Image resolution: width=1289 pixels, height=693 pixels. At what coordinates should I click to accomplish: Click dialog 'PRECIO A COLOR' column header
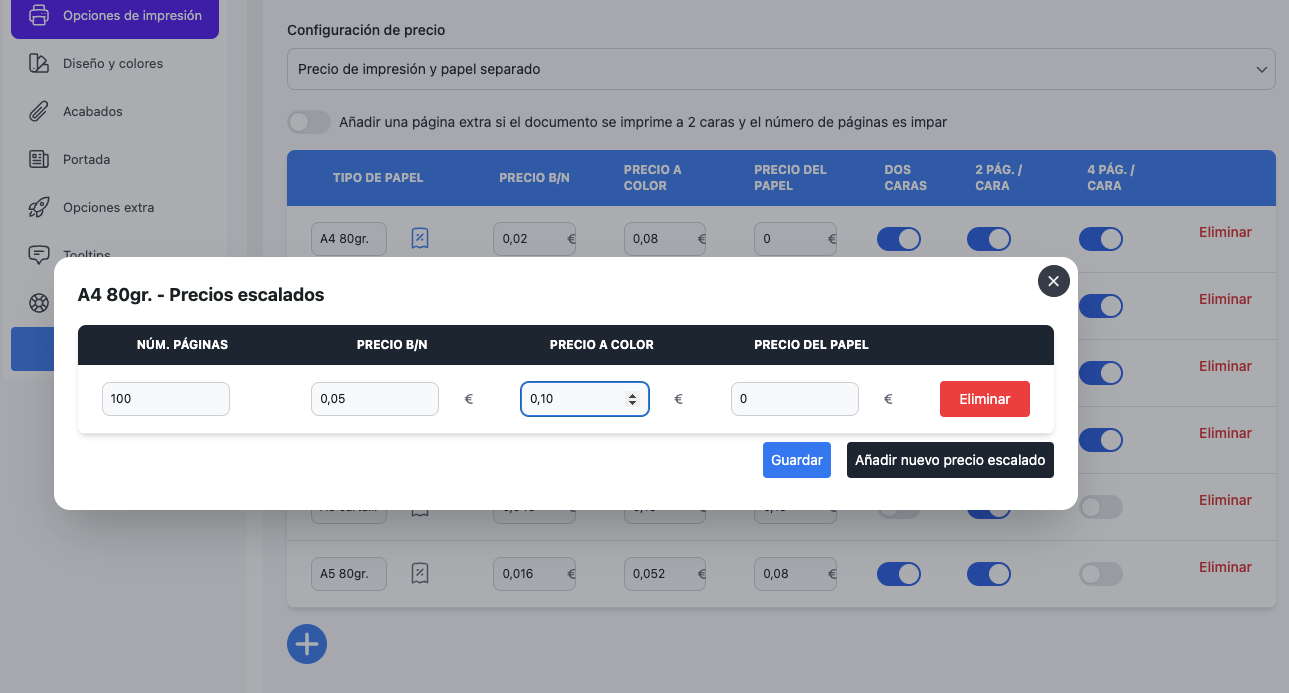pyautogui.click(x=602, y=345)
